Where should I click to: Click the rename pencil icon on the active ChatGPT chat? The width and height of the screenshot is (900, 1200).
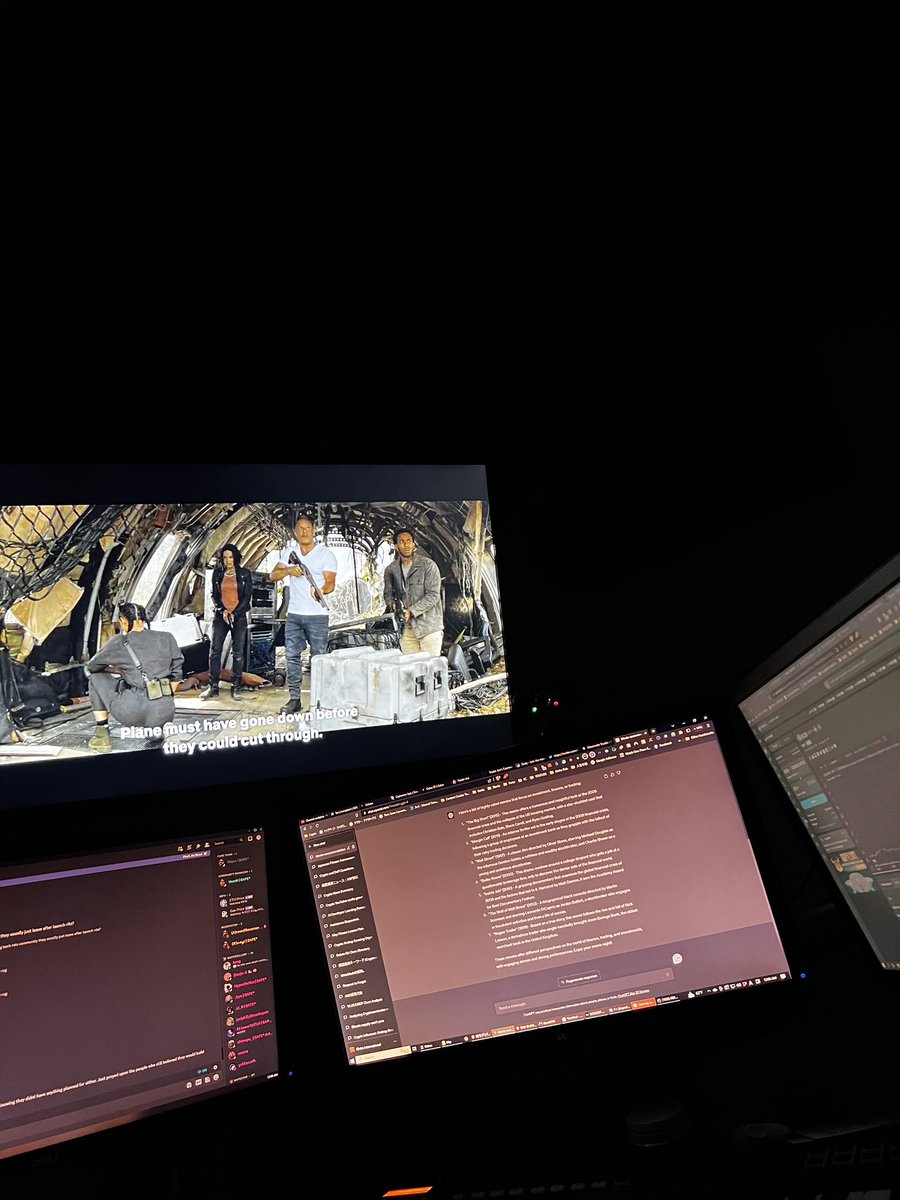click(348, 847)
